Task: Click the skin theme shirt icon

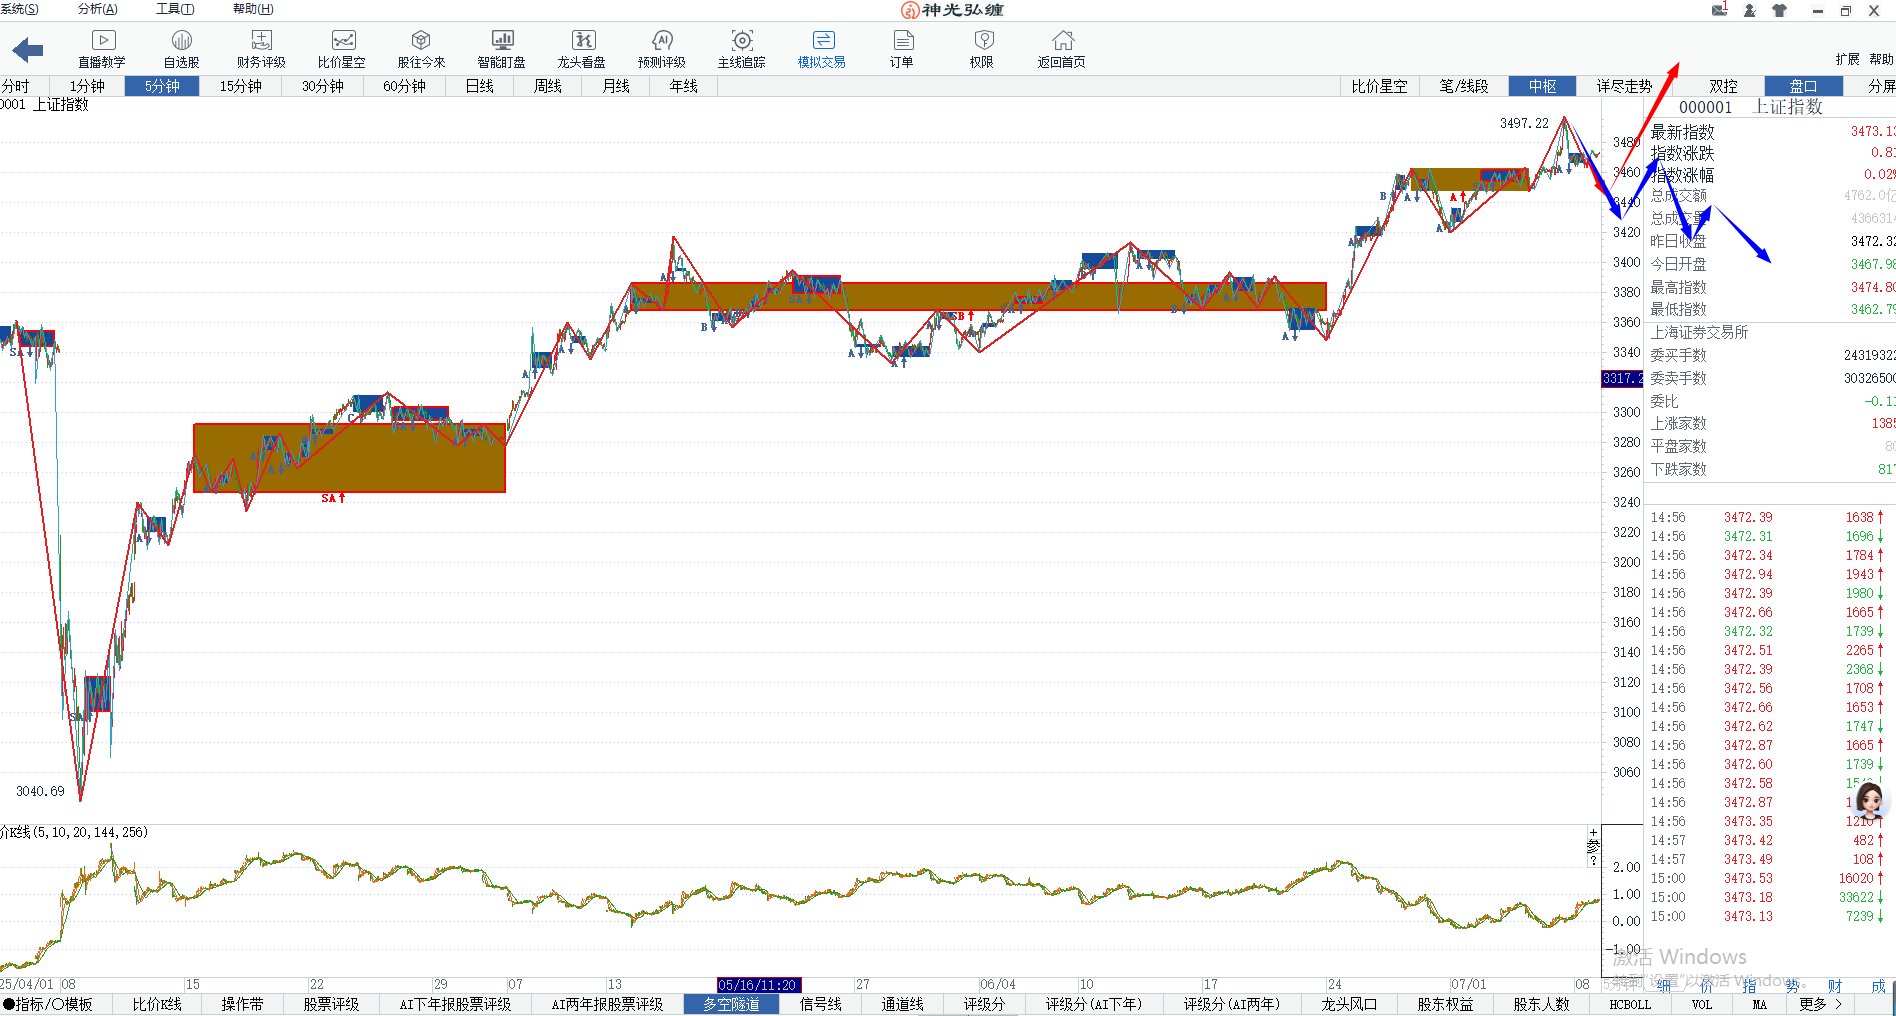Action: point(1779,10)
